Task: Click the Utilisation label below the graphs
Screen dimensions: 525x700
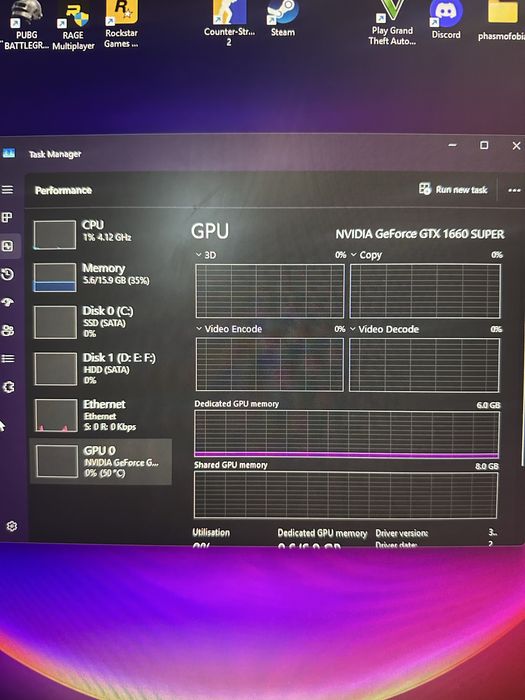Action: click(x=211, y=532)
